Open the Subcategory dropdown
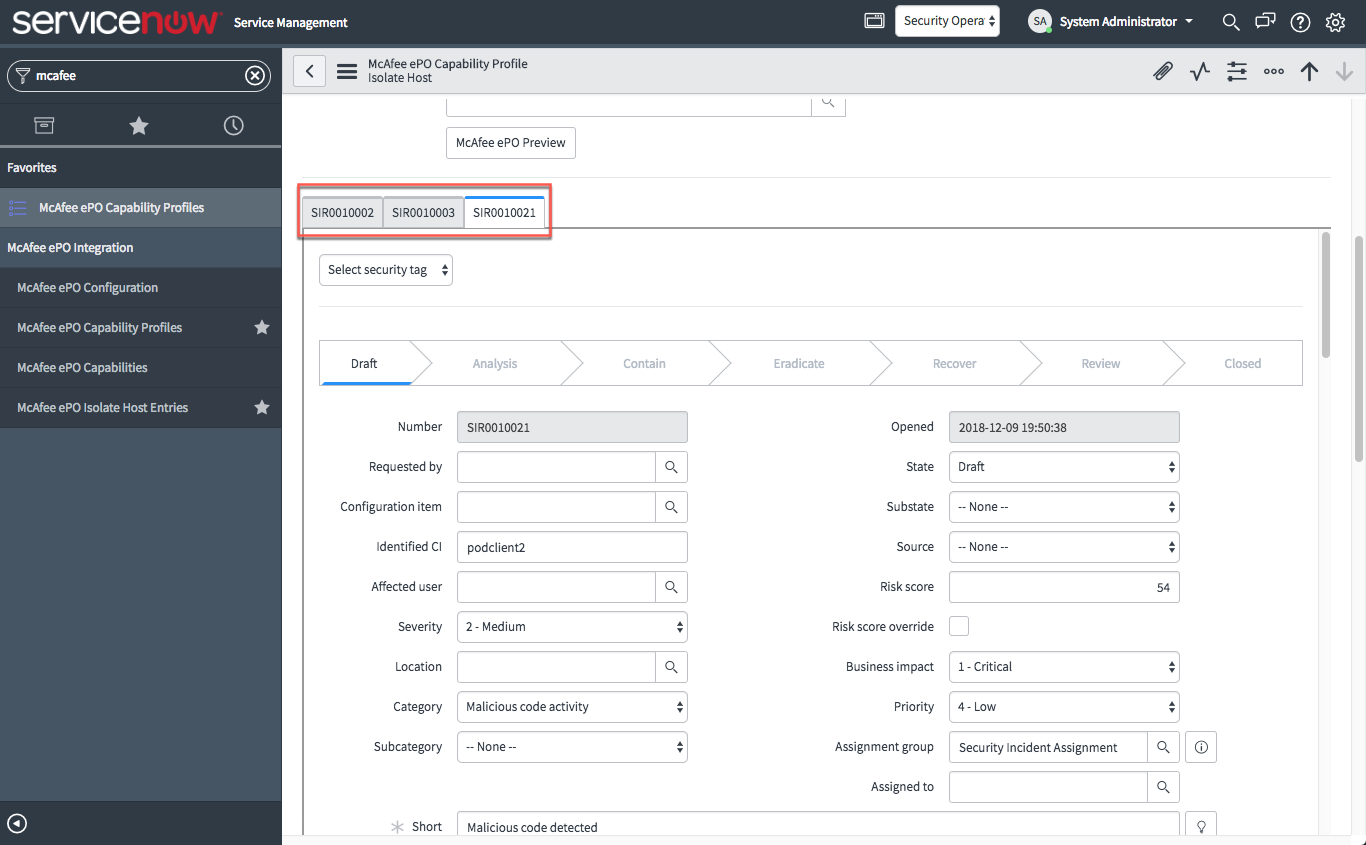 (572, 747)
